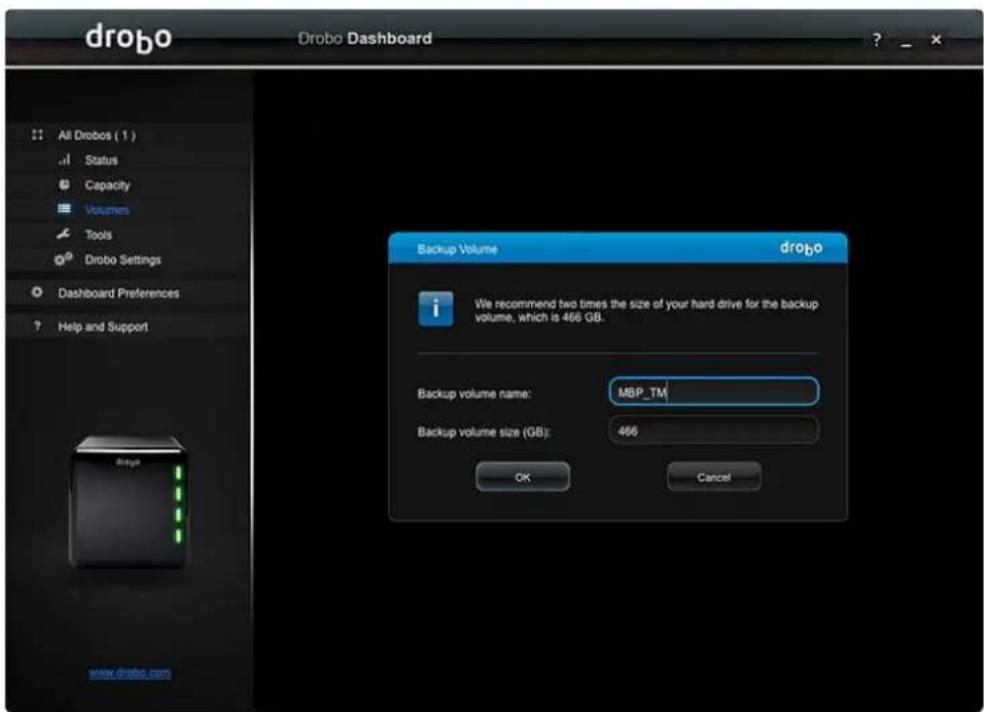Open the Status section
Screen dimensions: 984x712
(x=101, y=160)
